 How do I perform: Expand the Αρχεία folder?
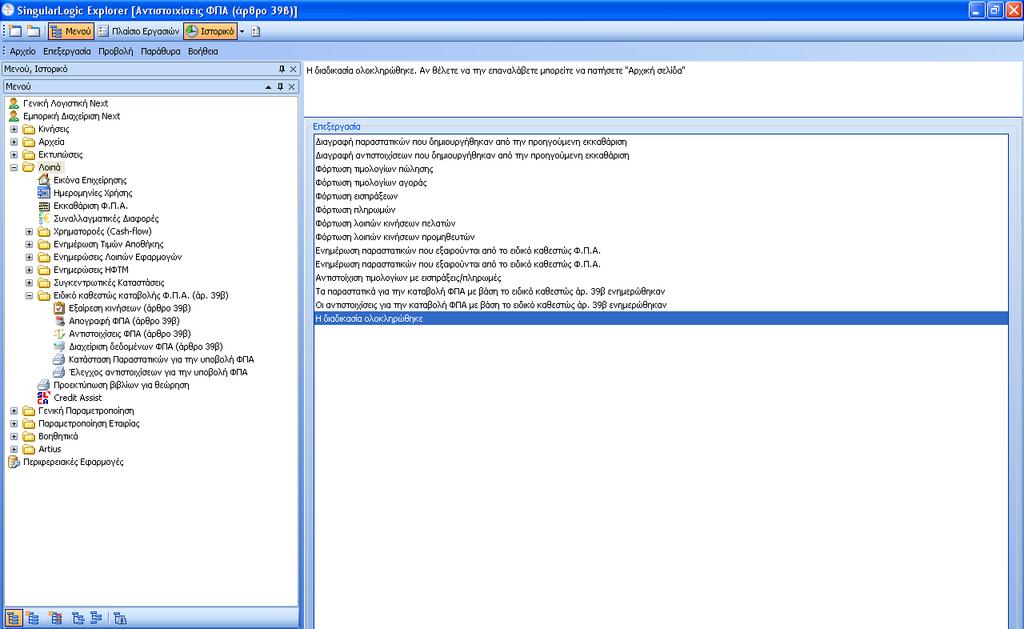tap(14, 142)
